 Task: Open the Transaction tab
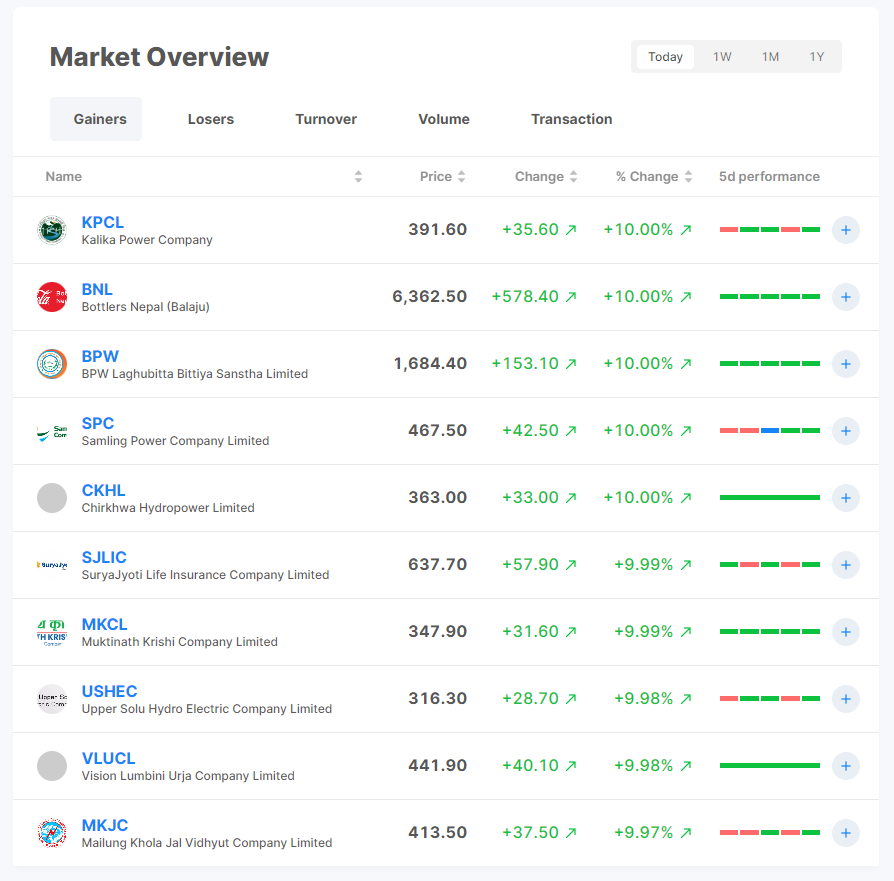coord(572,119)
